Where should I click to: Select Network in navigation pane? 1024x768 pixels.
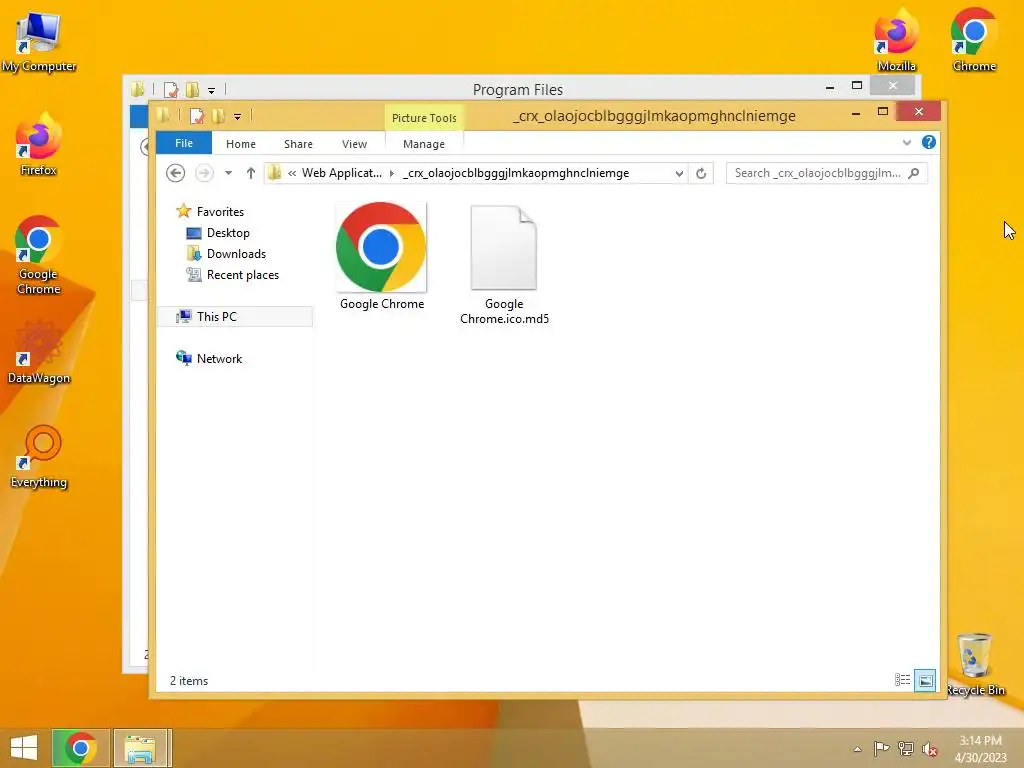(219, 359)
